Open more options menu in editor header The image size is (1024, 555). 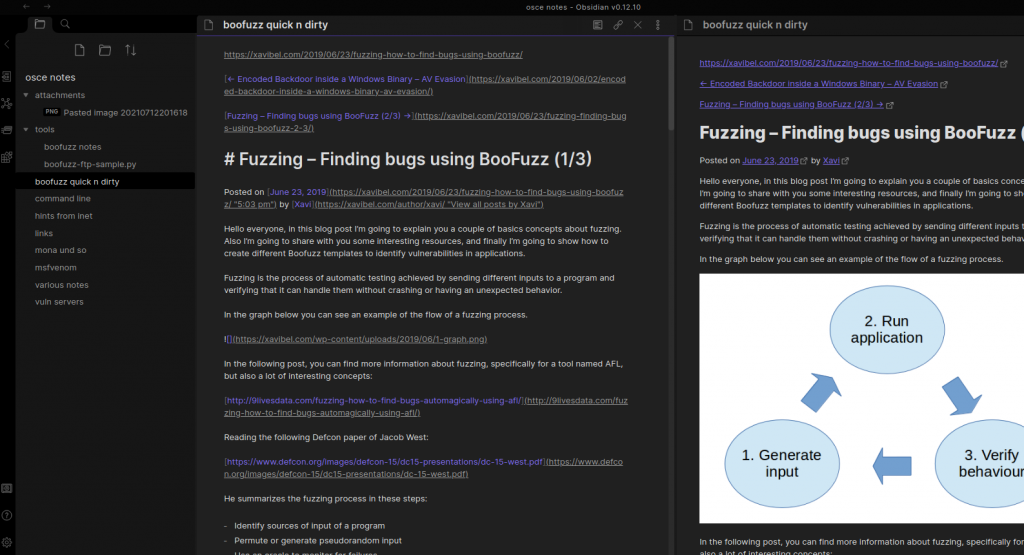658,25
